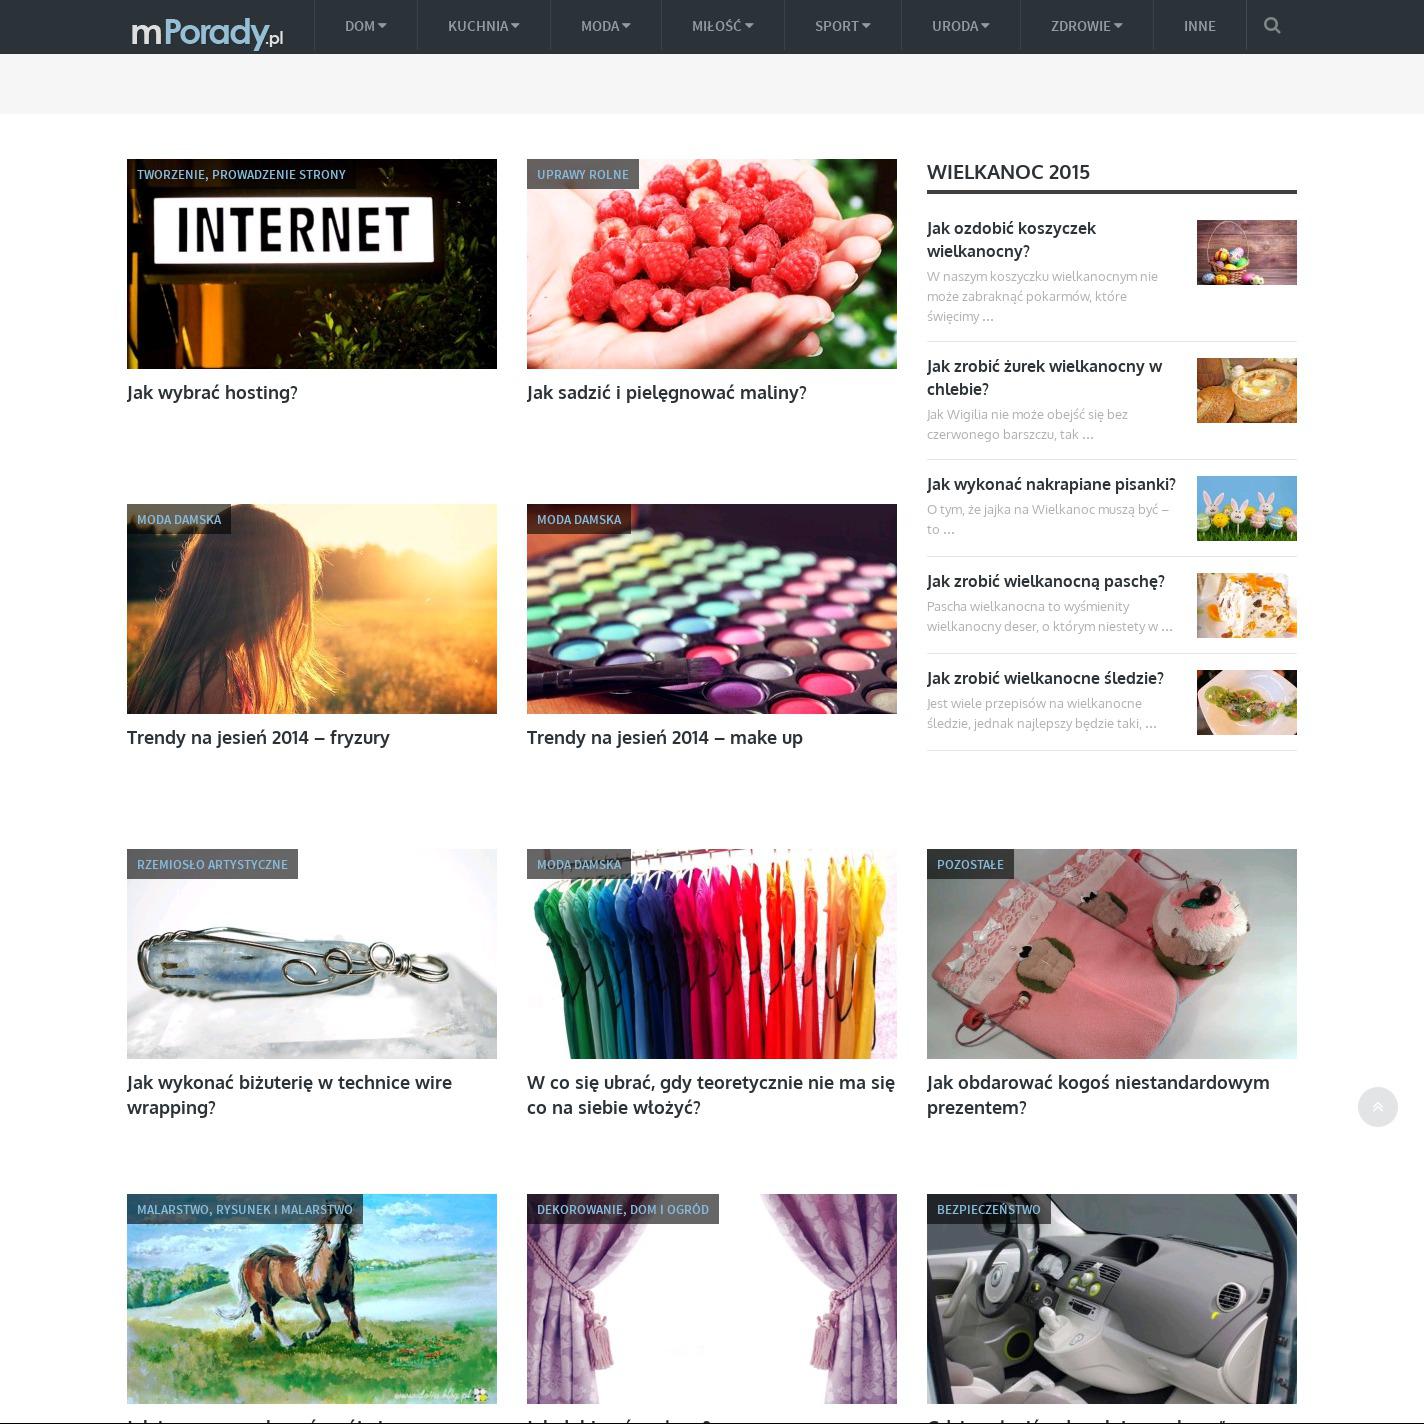
Task: Open the MODA dropdown menu
Action: click(605, 26)
